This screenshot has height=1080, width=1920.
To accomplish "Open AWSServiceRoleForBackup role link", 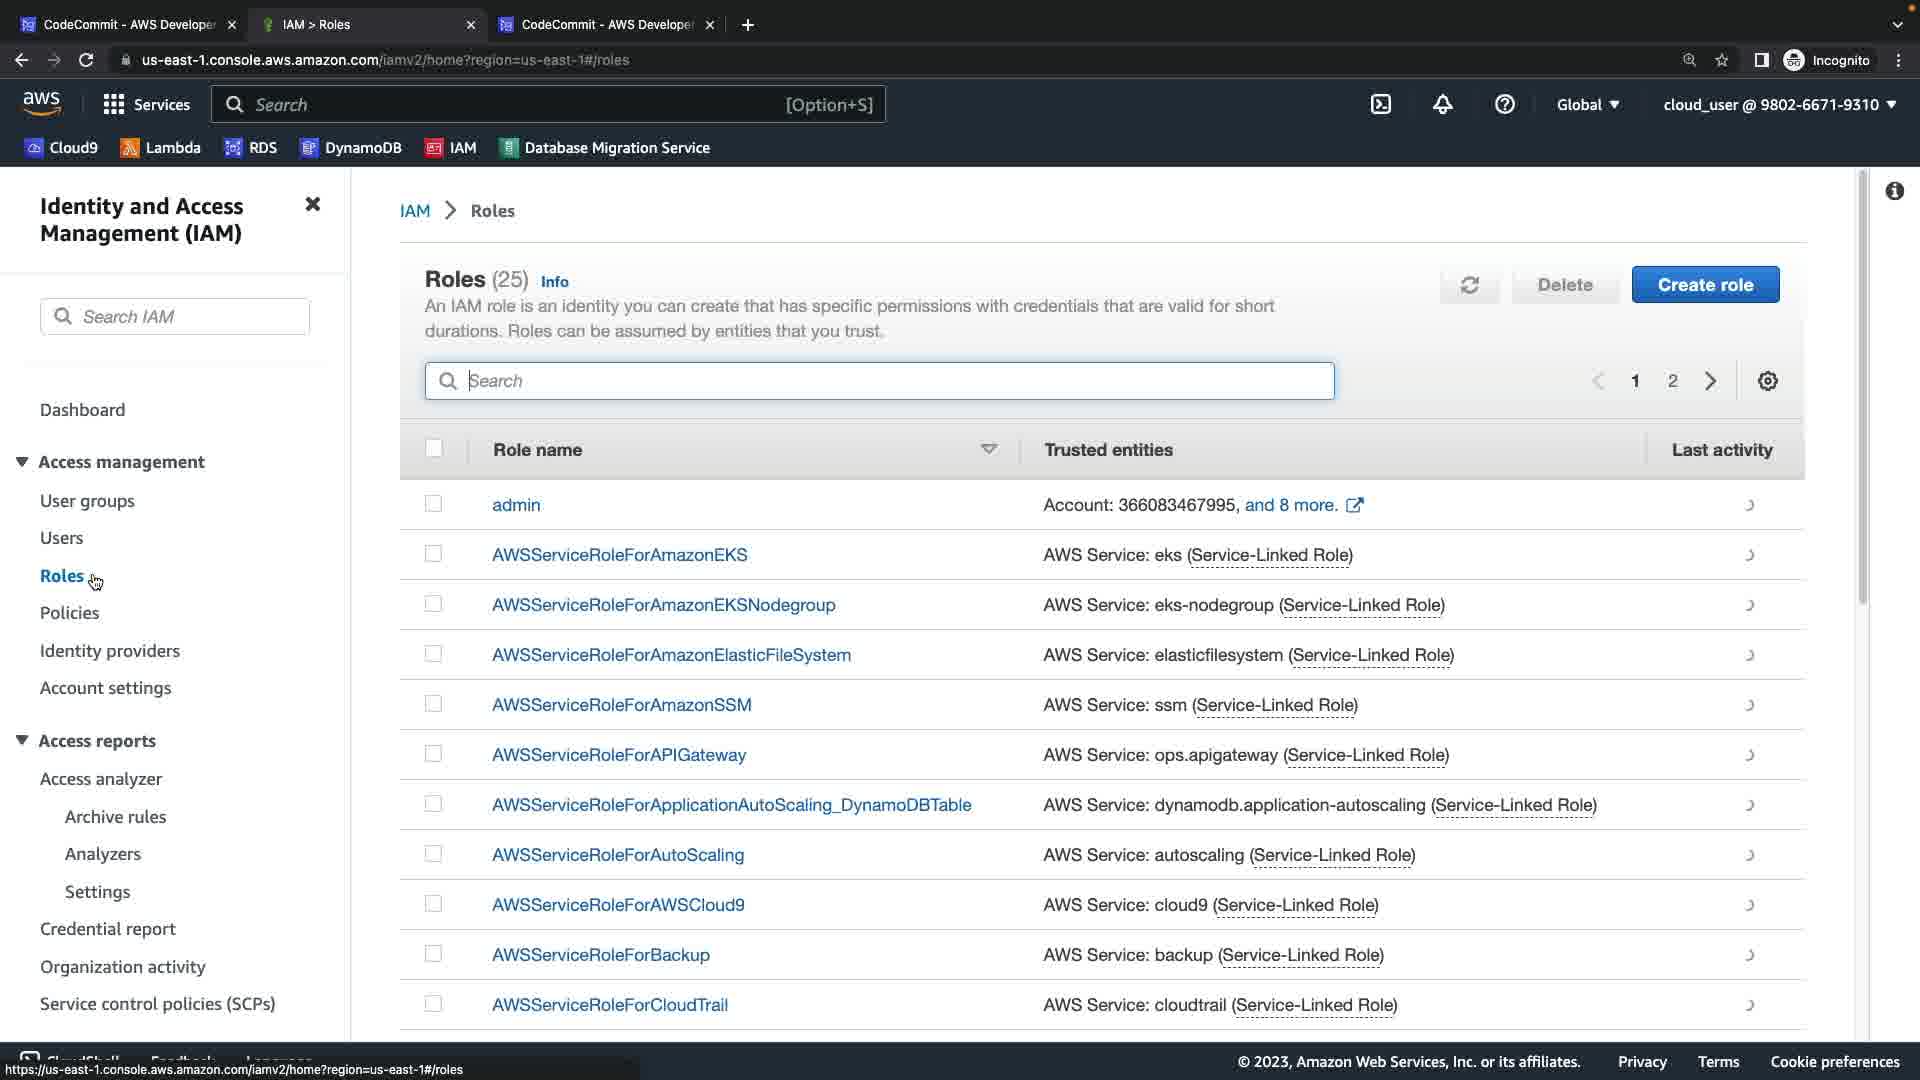I will (600, 955).
